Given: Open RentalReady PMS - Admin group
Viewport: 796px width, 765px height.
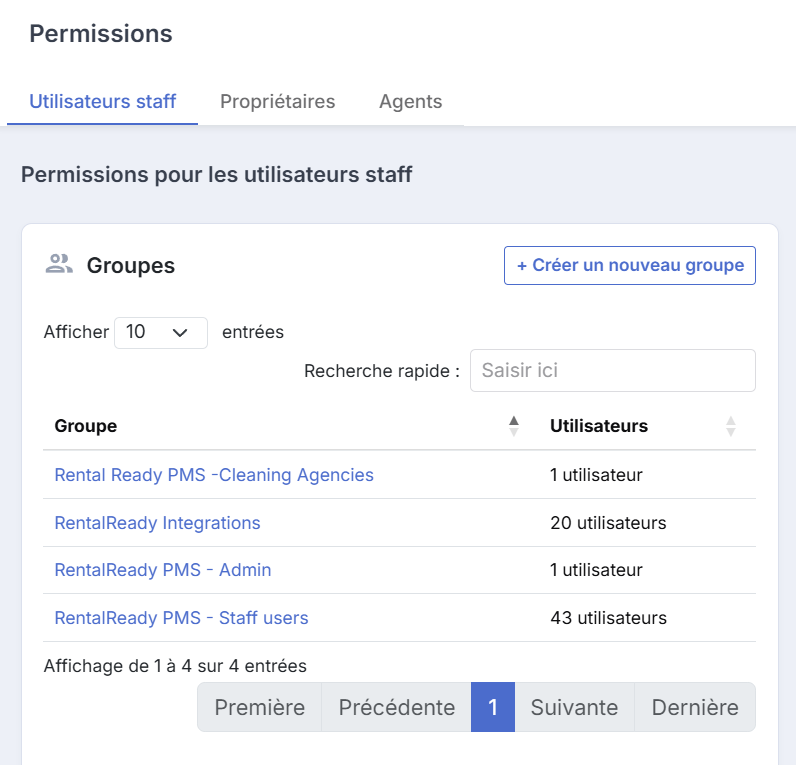Looking at the screenshot, I should (163, 570).
